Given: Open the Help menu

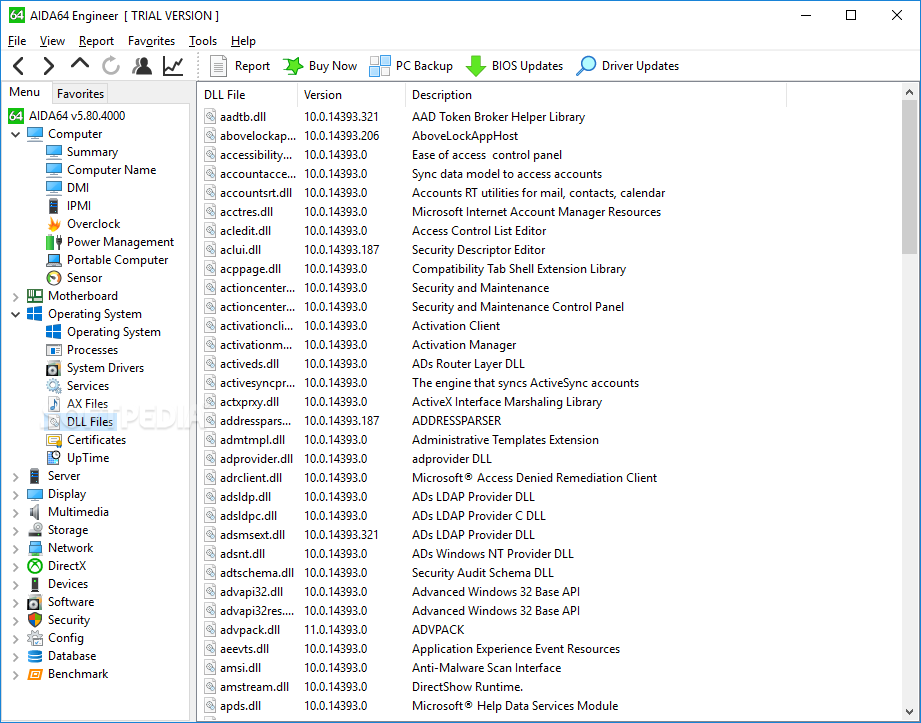Looking at the screenshot, I should tap(243, 41).
